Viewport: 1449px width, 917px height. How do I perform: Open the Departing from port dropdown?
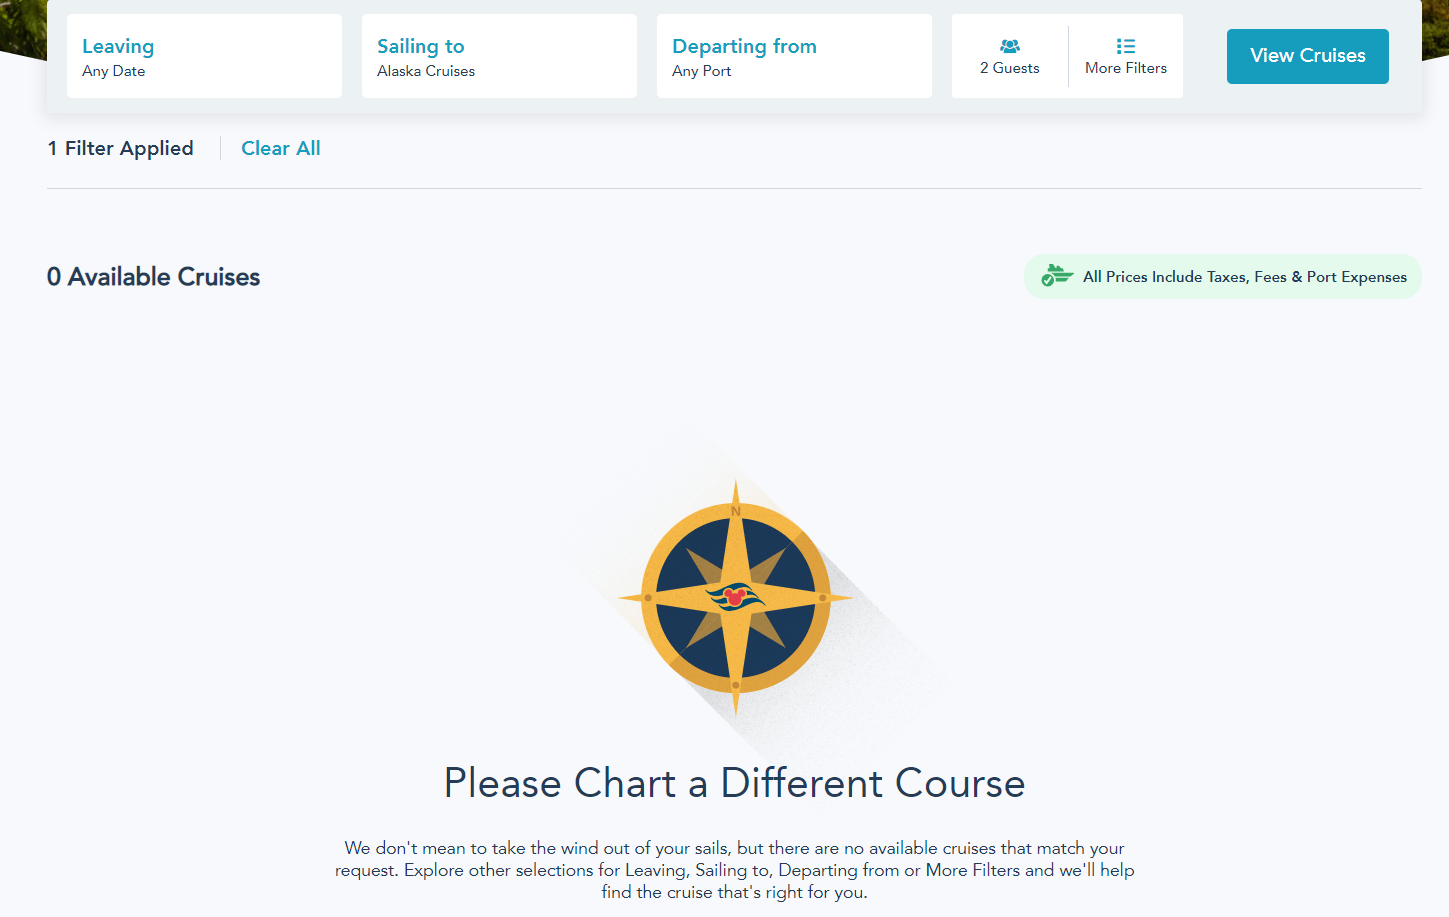pos(794,56)
